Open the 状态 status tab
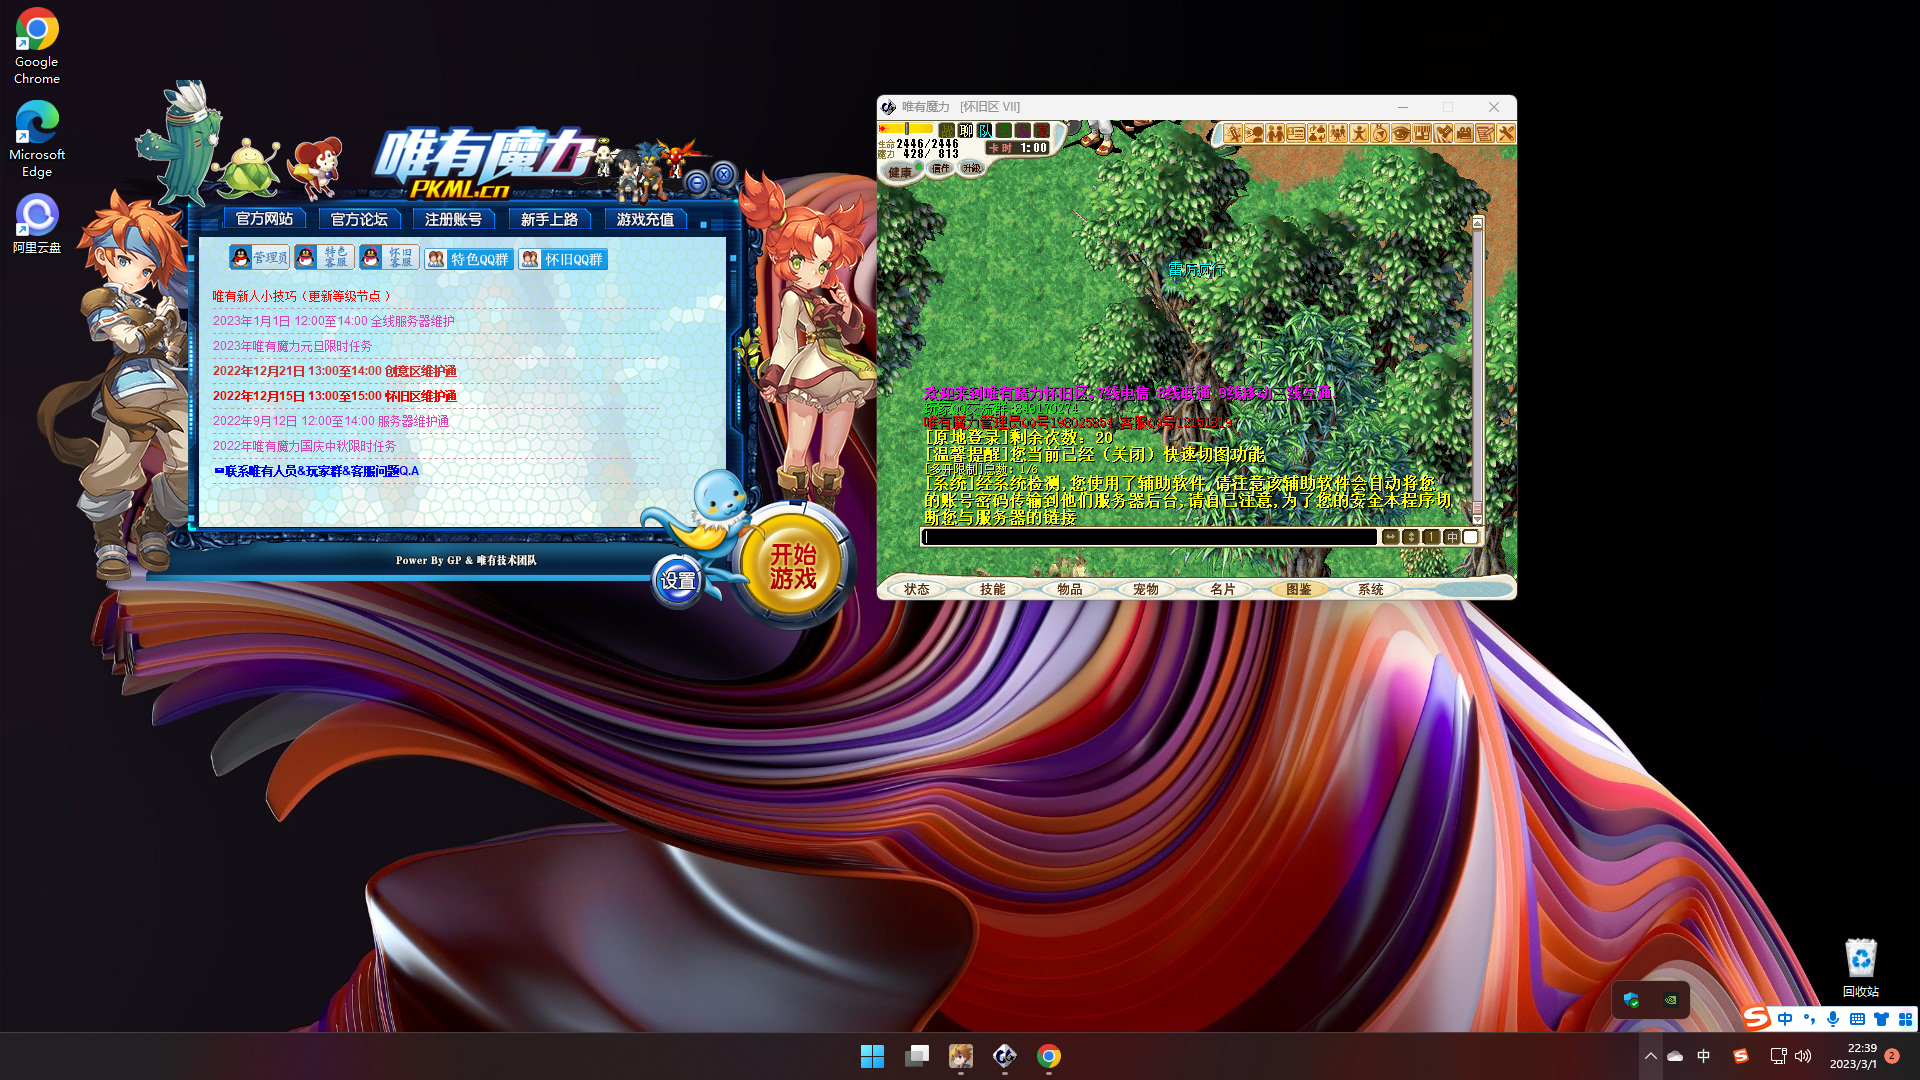1920x1080 pixels. [x=917, y=589]
